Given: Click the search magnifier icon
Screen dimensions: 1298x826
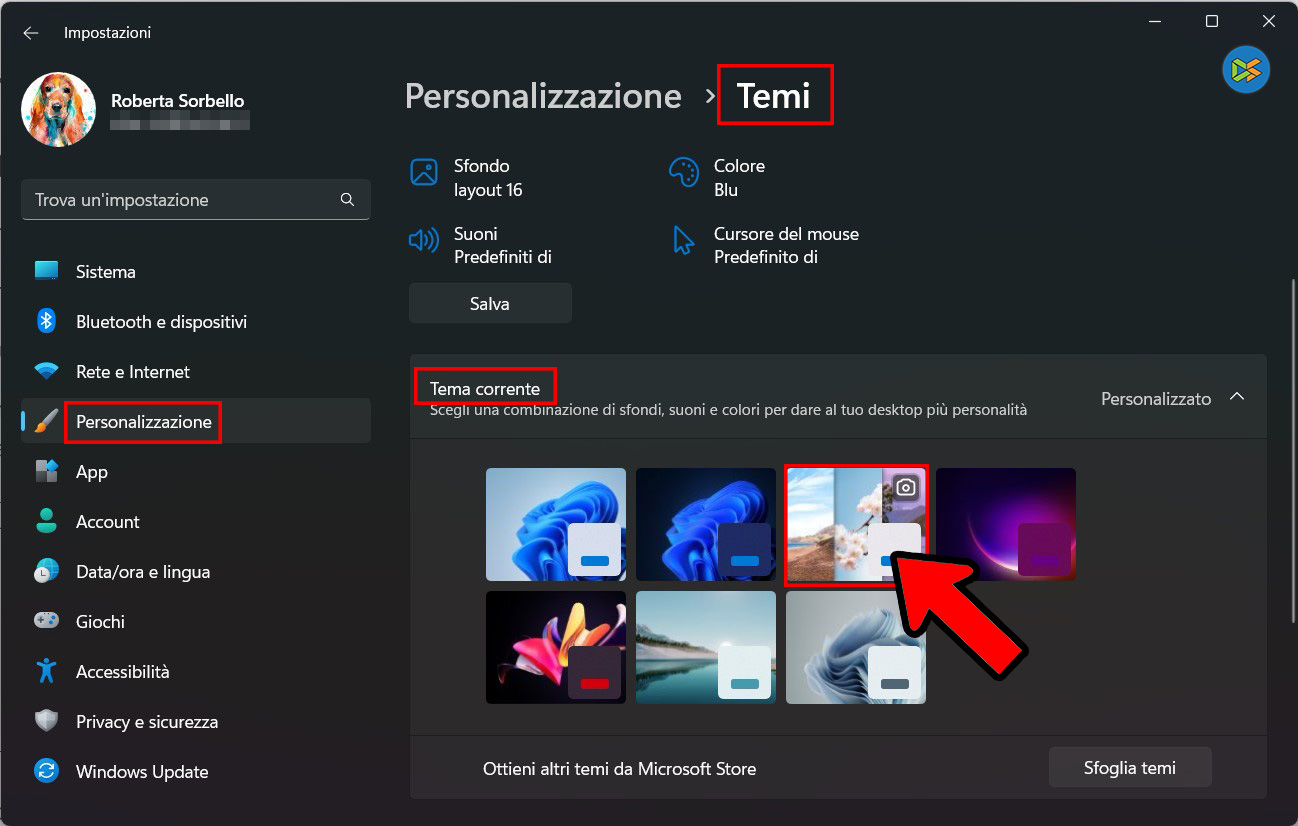Looking at the screenshot, I should click(x=347, y=199).
